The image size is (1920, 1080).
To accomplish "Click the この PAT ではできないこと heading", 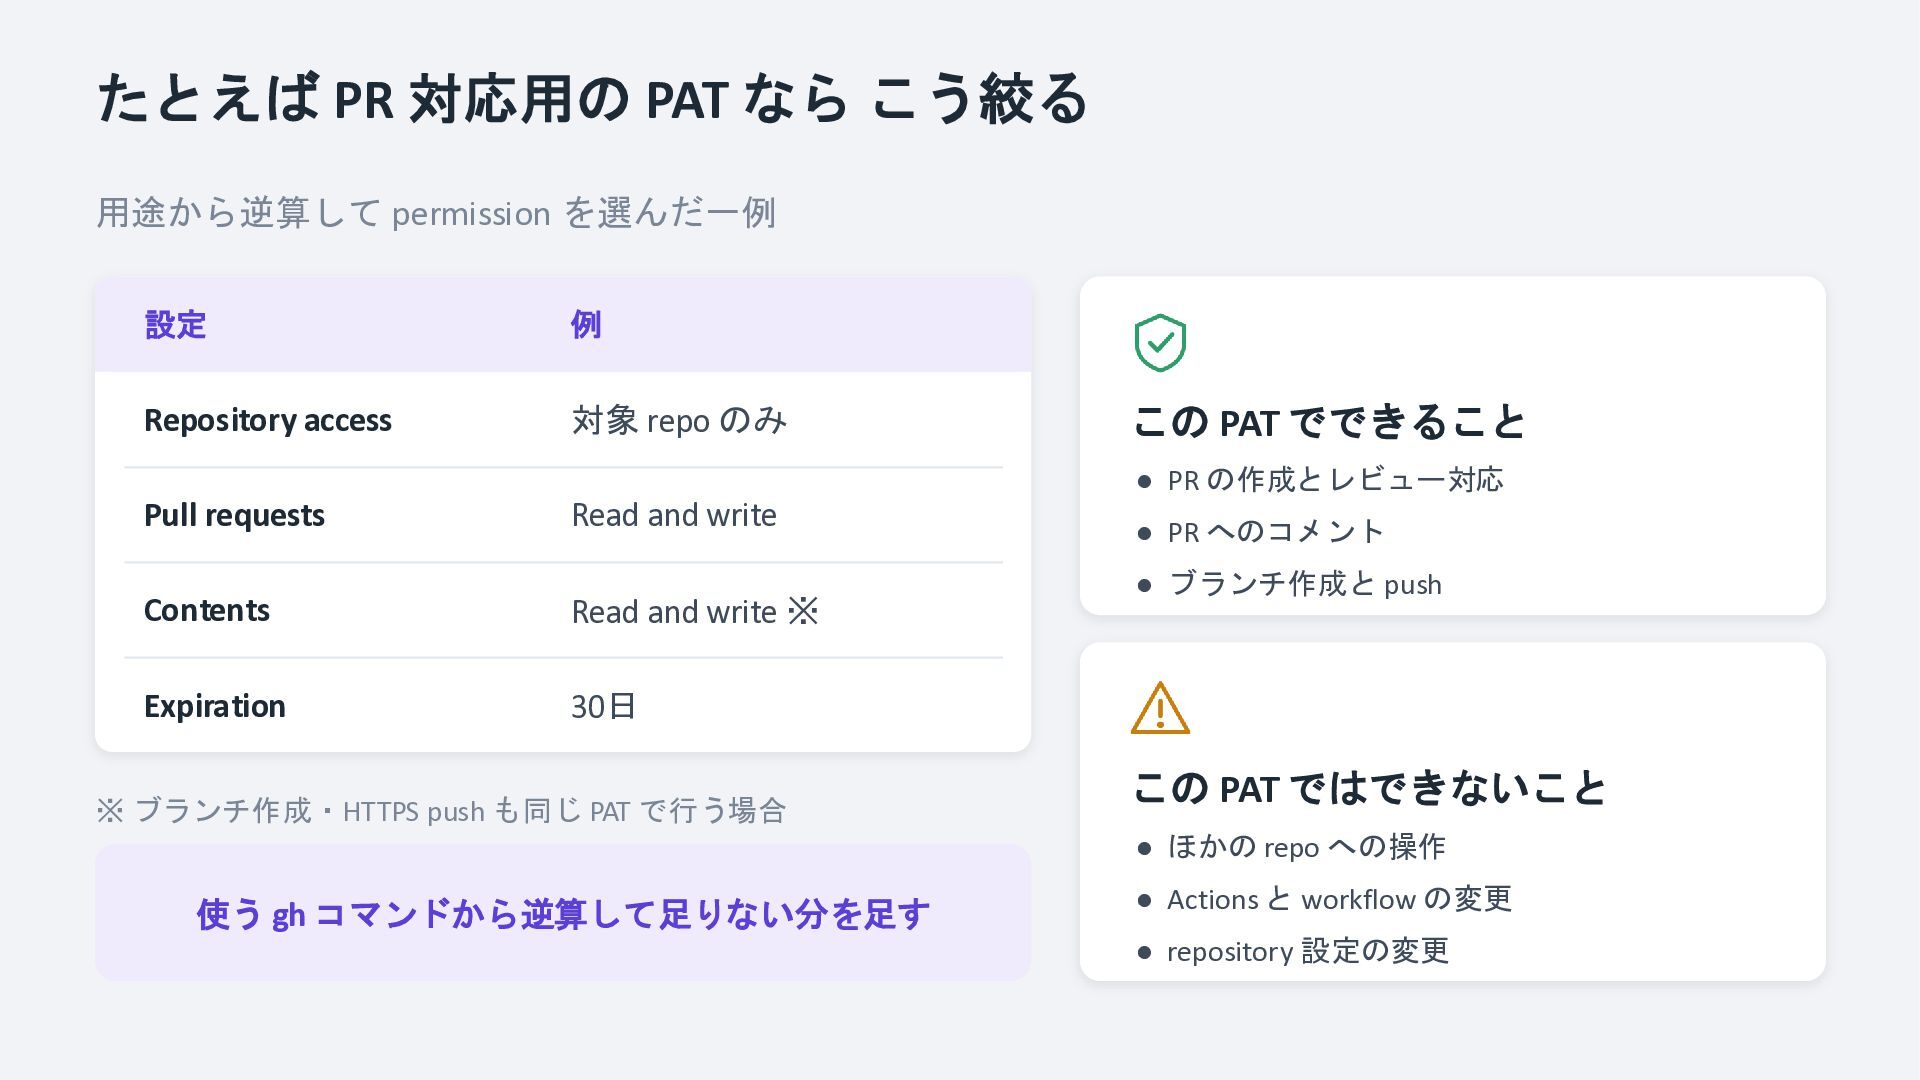I will click(1369, 787).
